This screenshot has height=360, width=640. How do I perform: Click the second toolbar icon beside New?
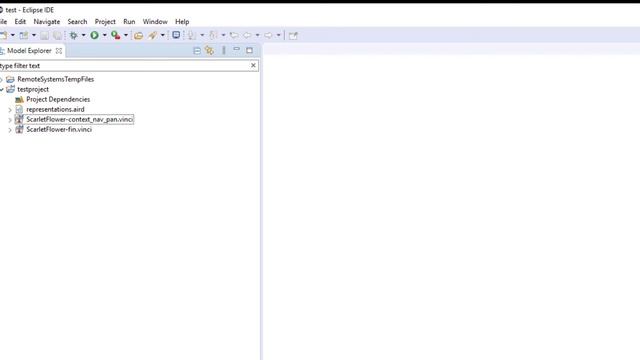pos(24,36)
